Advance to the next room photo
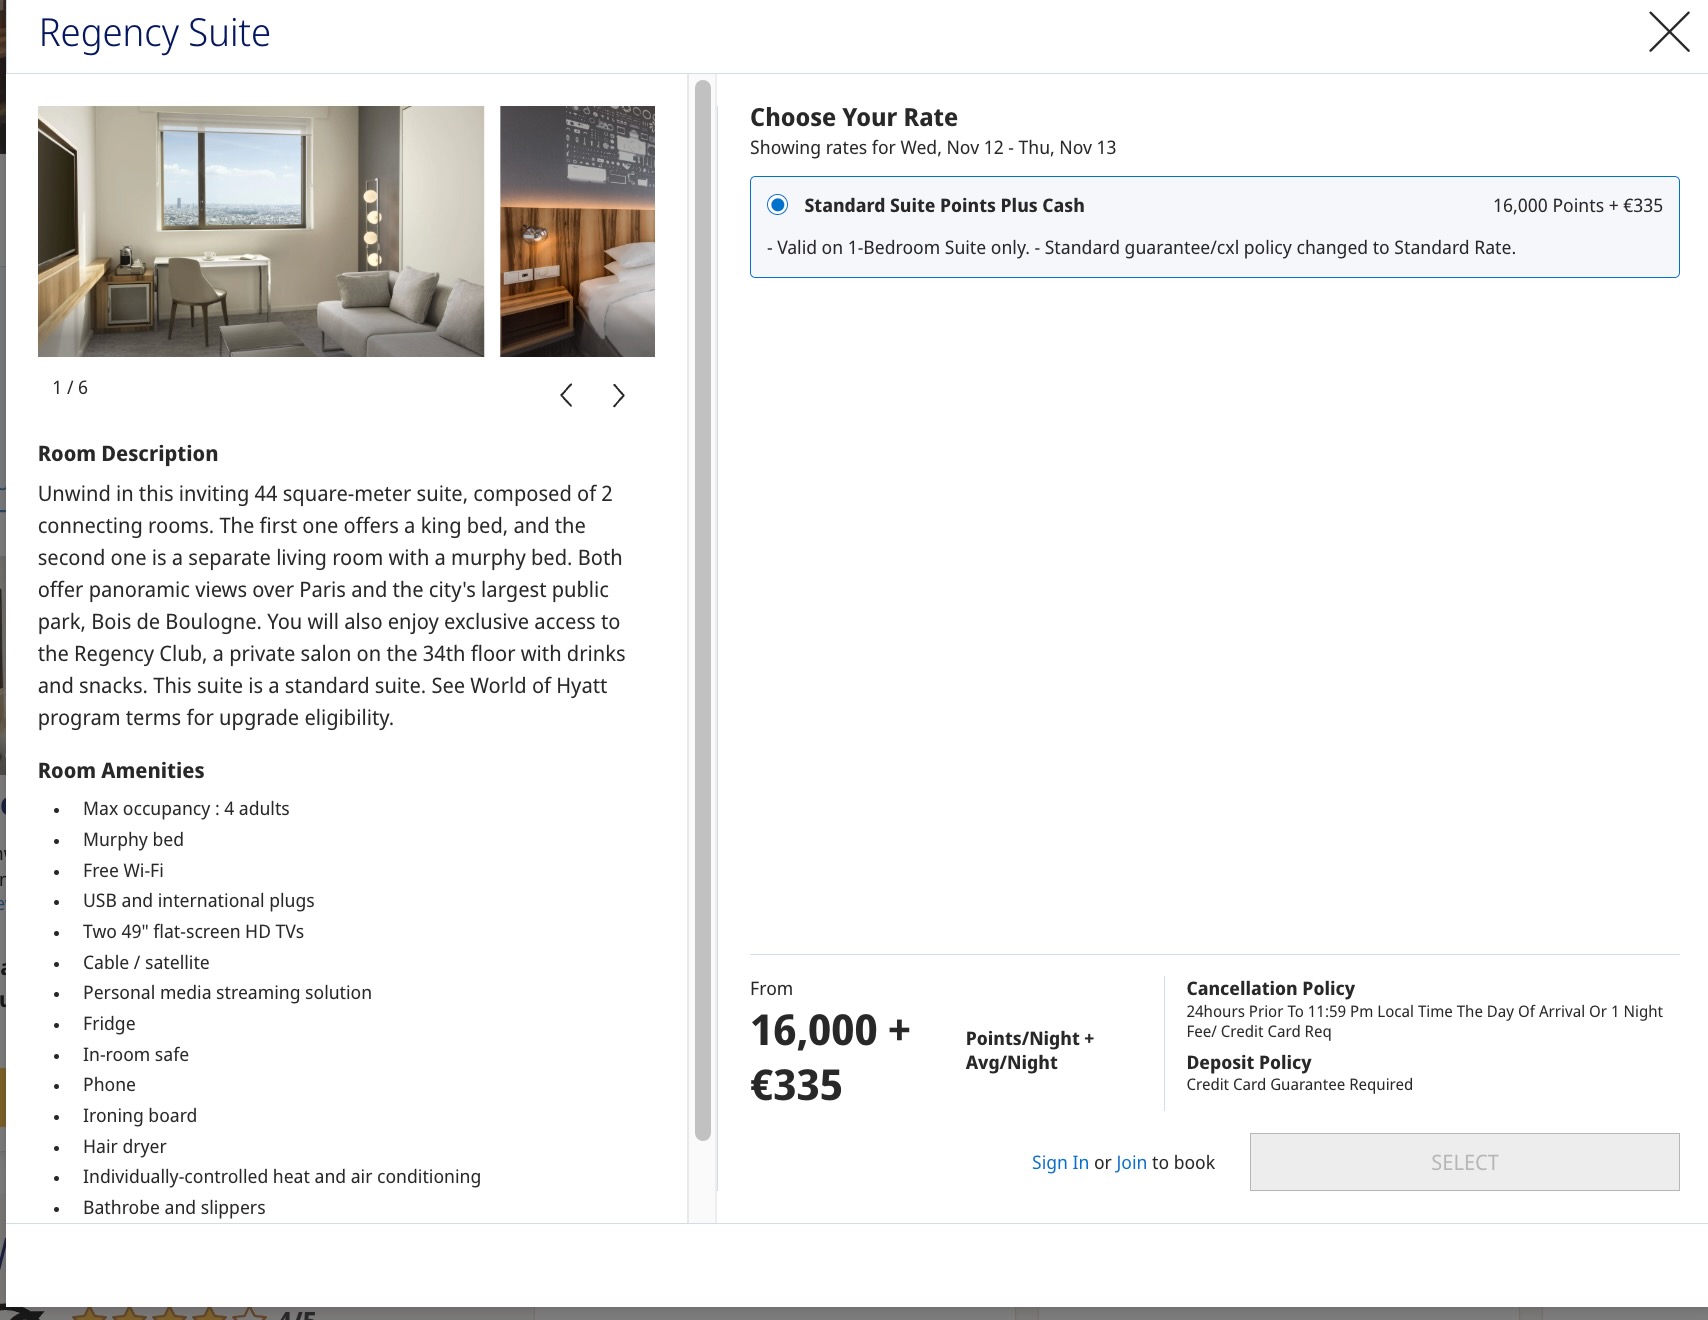Screen dimensions: 1708x1320 (618, 396)
